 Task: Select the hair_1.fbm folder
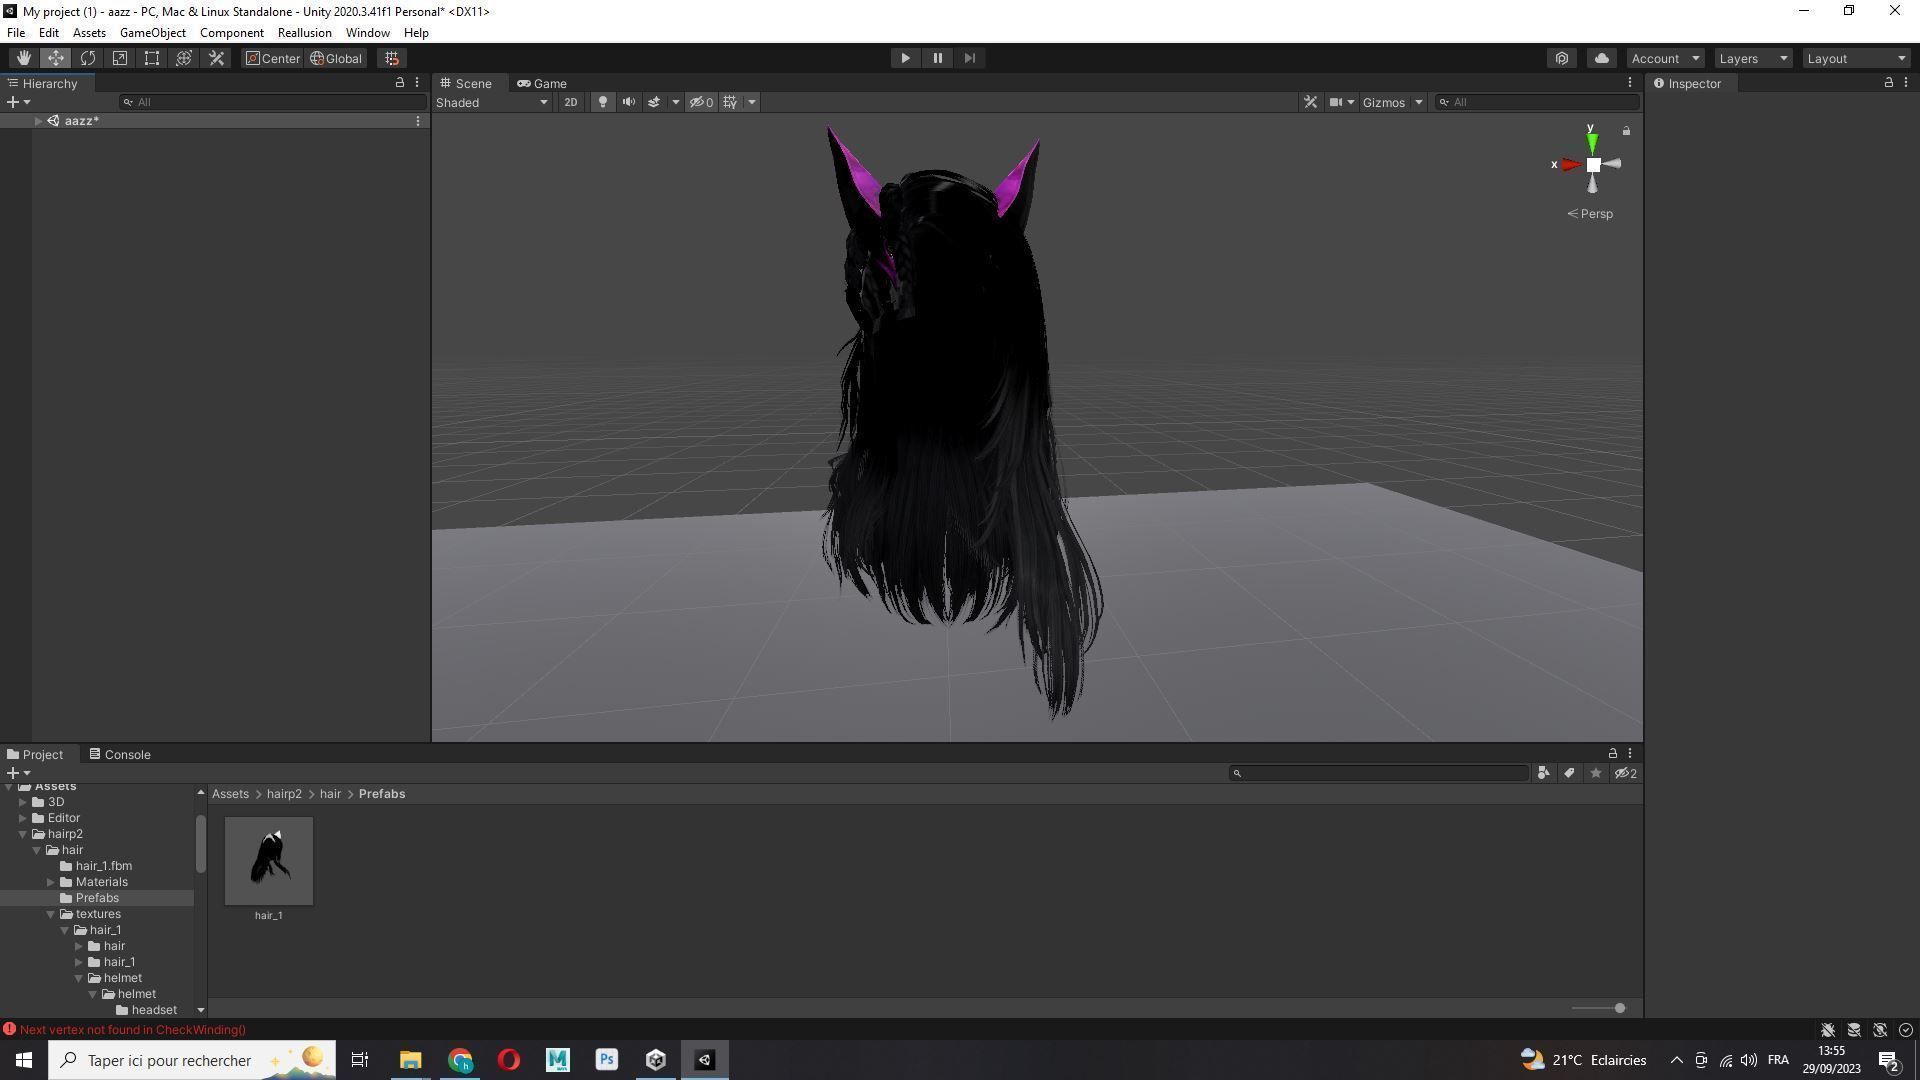point(104,866)
